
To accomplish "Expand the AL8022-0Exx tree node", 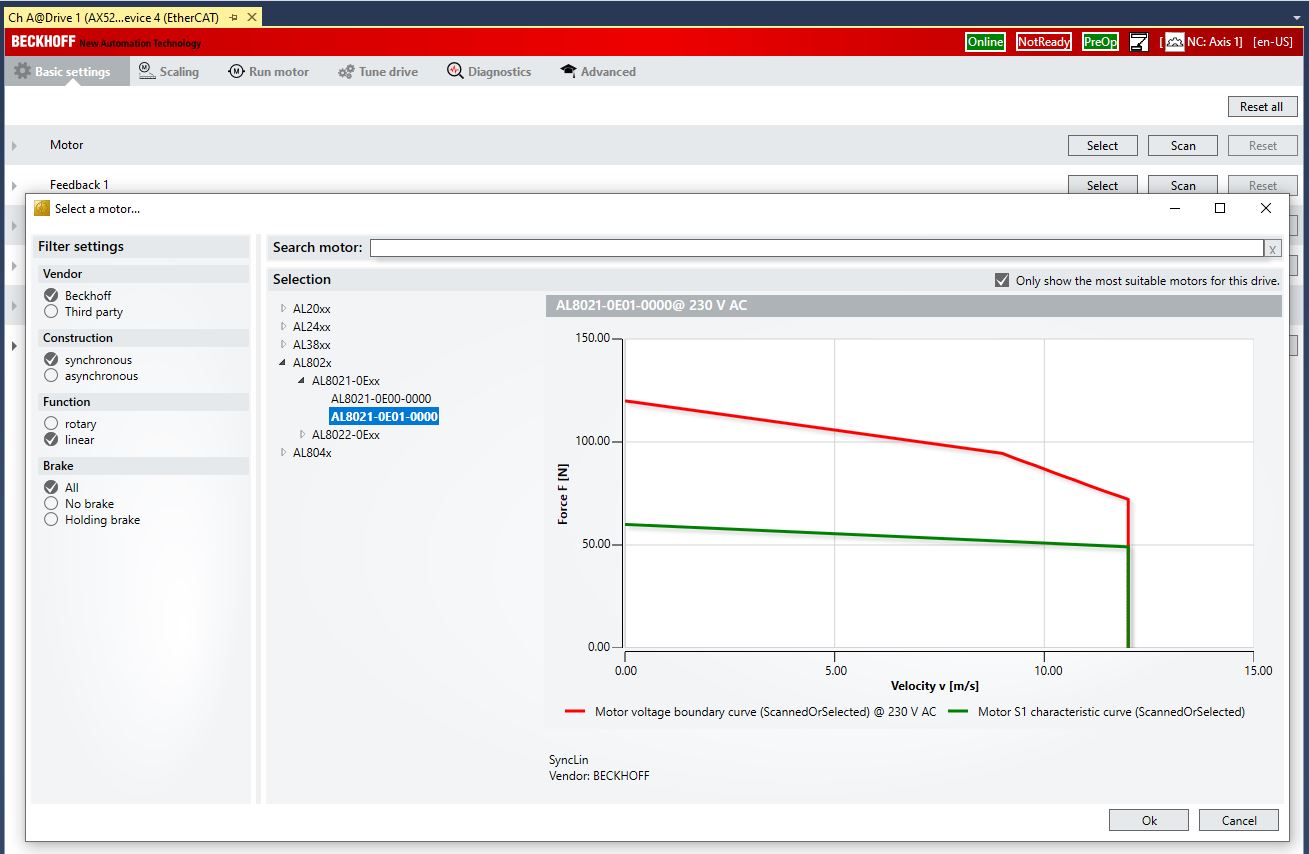I will click(302, 435).
